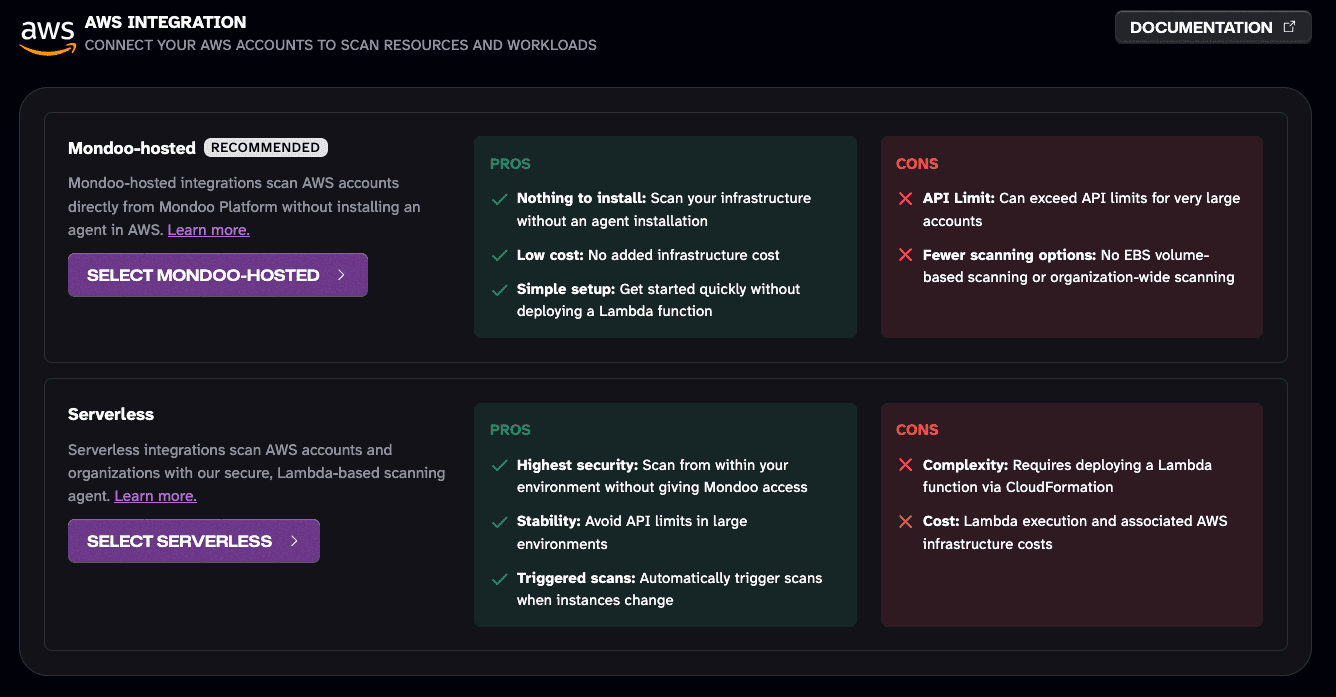
Task: Click checkmark beside Stability
Action: pos(499,522)
